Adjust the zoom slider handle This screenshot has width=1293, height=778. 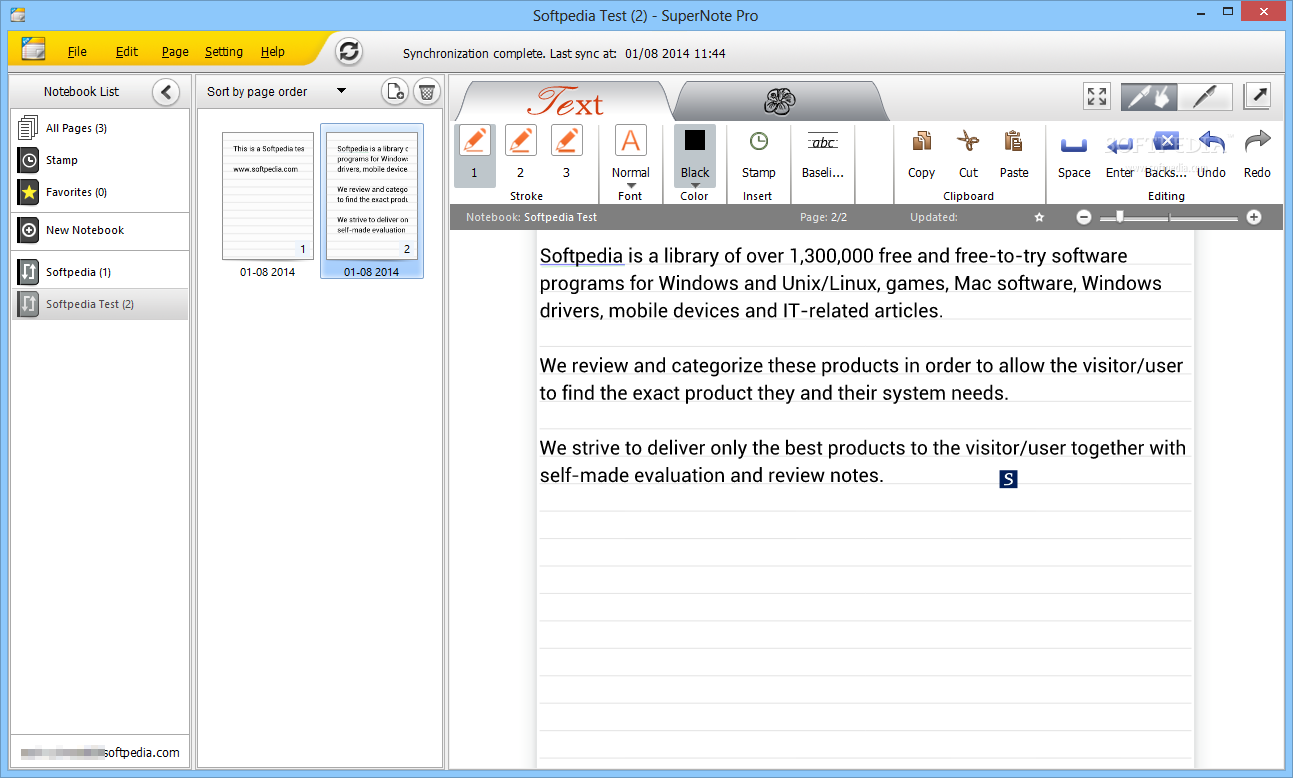coord(1119,217)
